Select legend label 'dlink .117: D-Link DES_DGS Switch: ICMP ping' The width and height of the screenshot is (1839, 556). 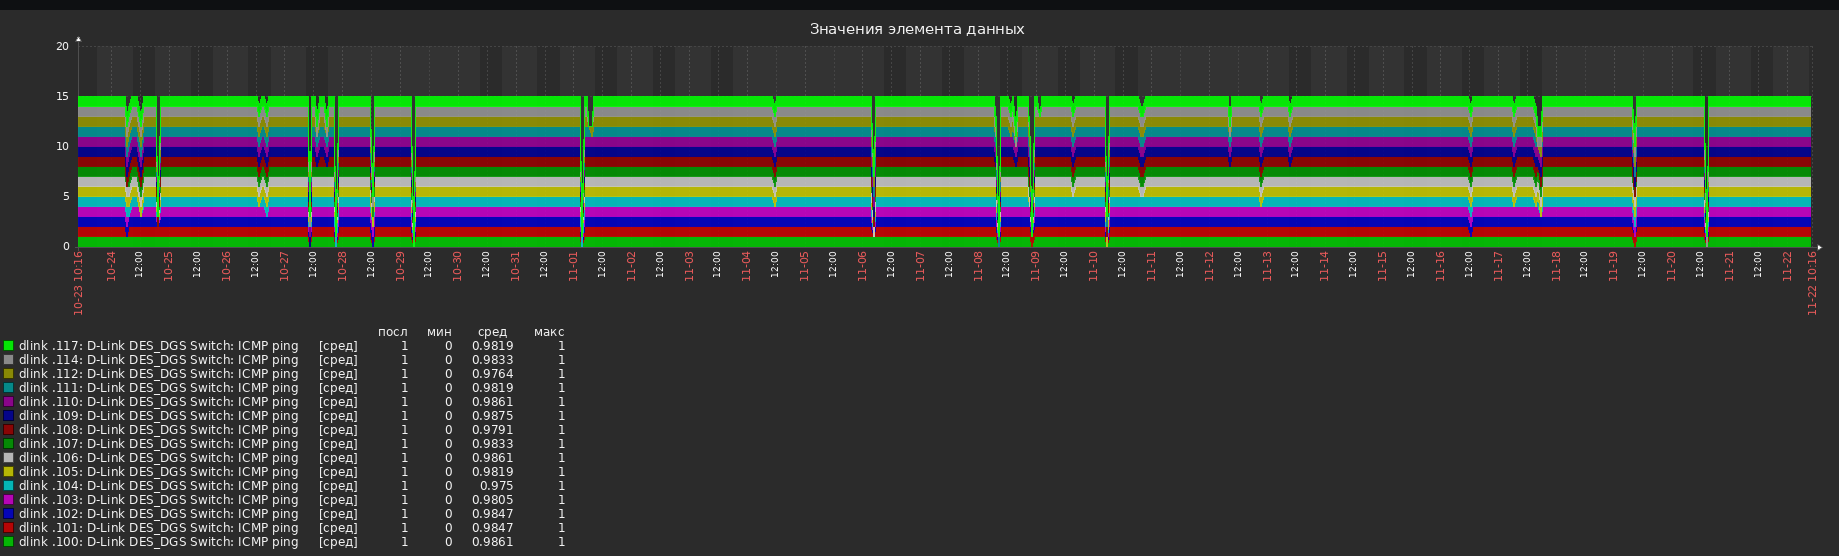tap(158, 346)
